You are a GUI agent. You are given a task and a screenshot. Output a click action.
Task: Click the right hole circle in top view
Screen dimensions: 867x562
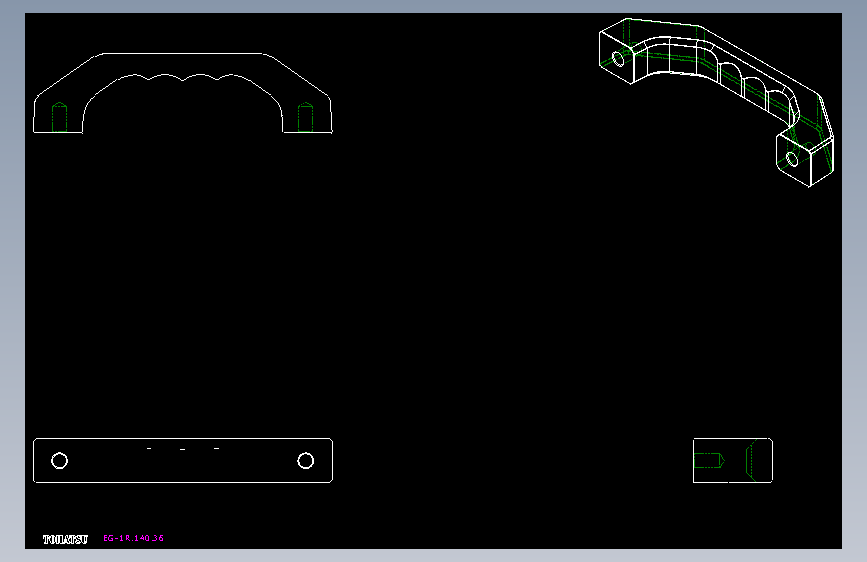(x=306, y=460)
